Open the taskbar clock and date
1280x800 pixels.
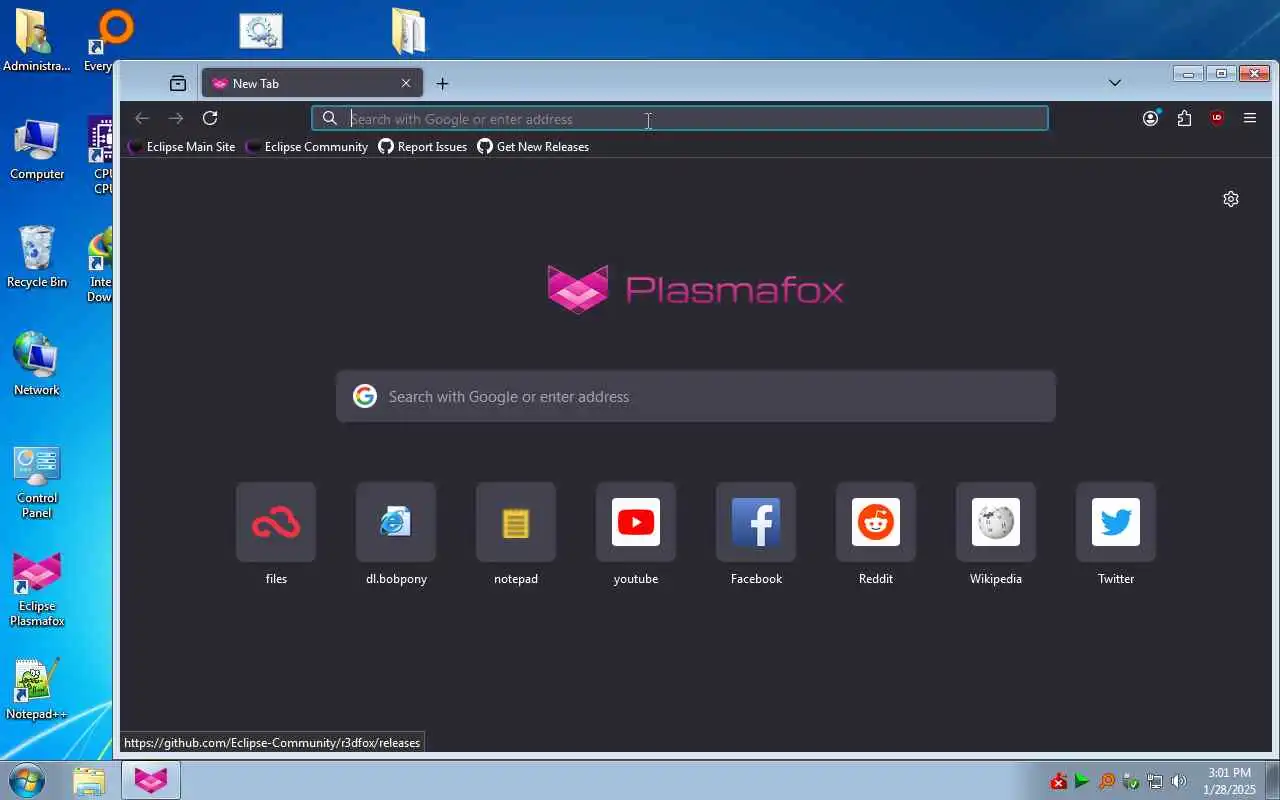[1229, 781]
